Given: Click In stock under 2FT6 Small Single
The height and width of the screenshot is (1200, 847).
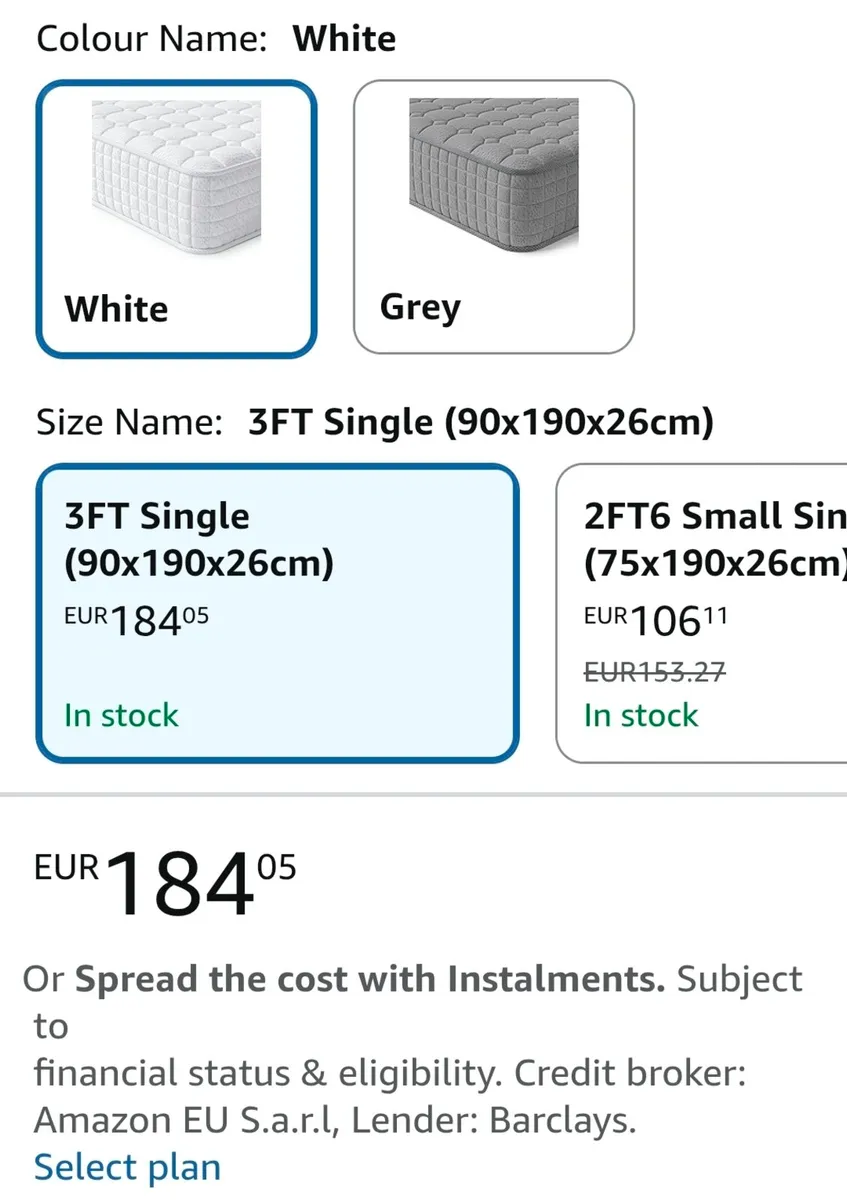Looking at the screenshot, I should (640, 715).
